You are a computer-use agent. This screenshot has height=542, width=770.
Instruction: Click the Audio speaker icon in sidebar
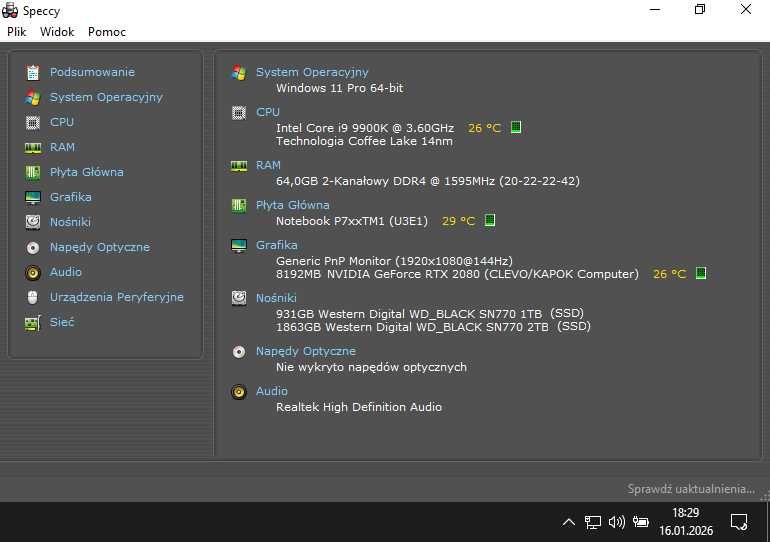click(x=33, y=272)
